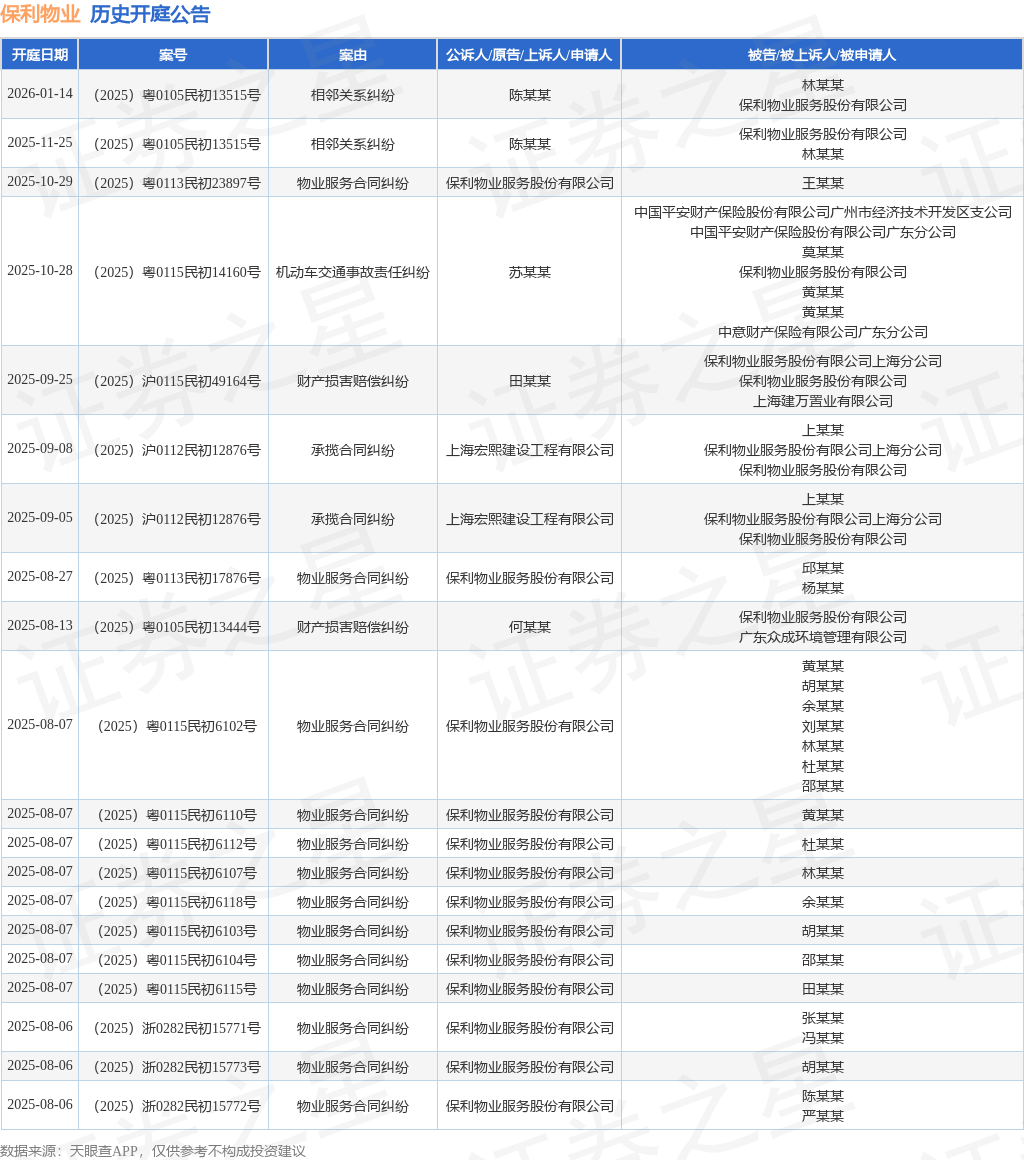Click the 开庭日期 column header
Viewport: 1024px width, 1160px height.
click(40, 55)
